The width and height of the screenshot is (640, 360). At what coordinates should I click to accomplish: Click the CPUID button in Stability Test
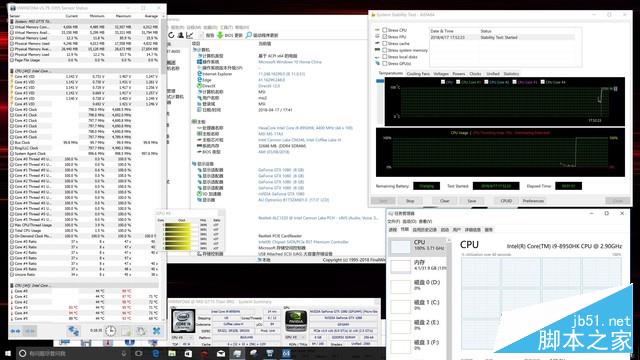click(506, 201)
